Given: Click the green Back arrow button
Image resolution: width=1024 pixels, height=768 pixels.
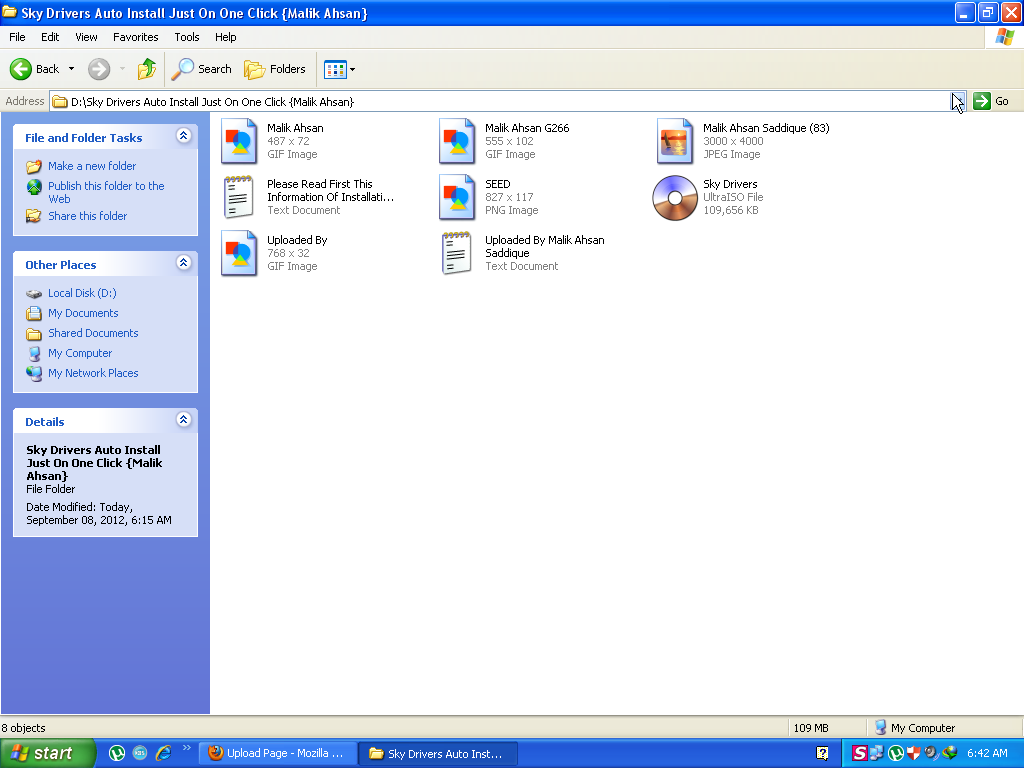Looking at the screenshot, I should [21, 69].
